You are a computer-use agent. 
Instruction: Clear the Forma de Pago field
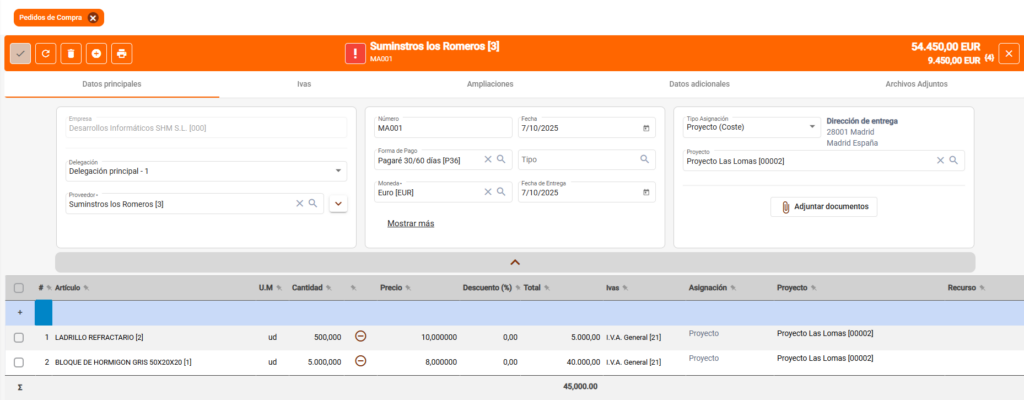click(x=488, y=159)
